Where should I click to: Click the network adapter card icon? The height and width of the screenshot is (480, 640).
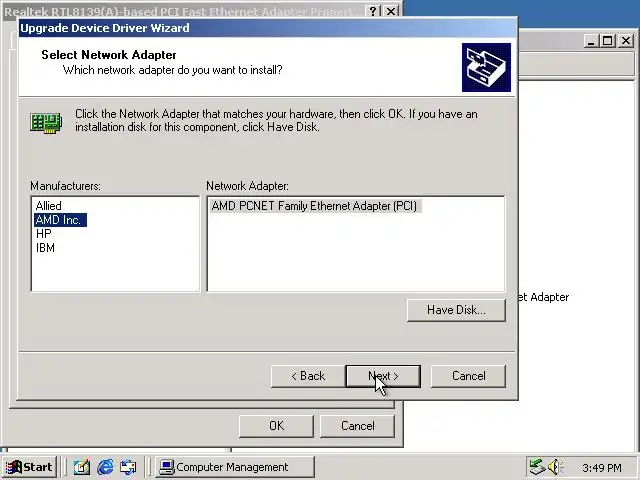[x=46, y=122]
